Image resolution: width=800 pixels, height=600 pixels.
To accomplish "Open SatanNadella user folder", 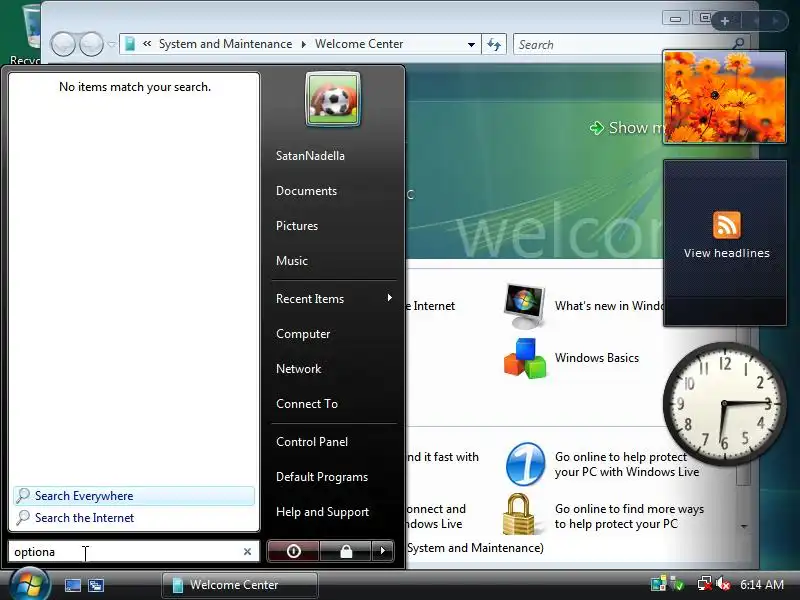I will tap(310, 156).
